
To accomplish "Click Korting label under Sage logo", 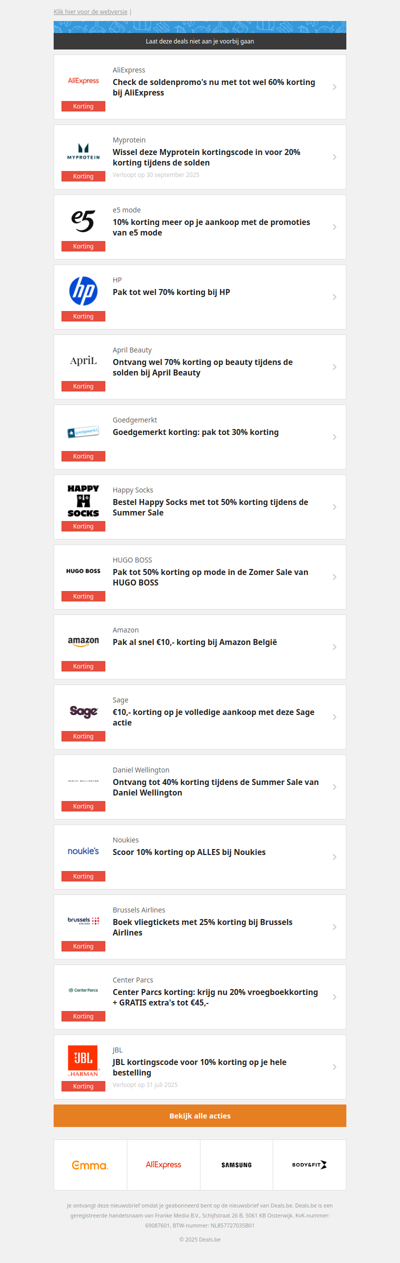I will click(83, 736).
